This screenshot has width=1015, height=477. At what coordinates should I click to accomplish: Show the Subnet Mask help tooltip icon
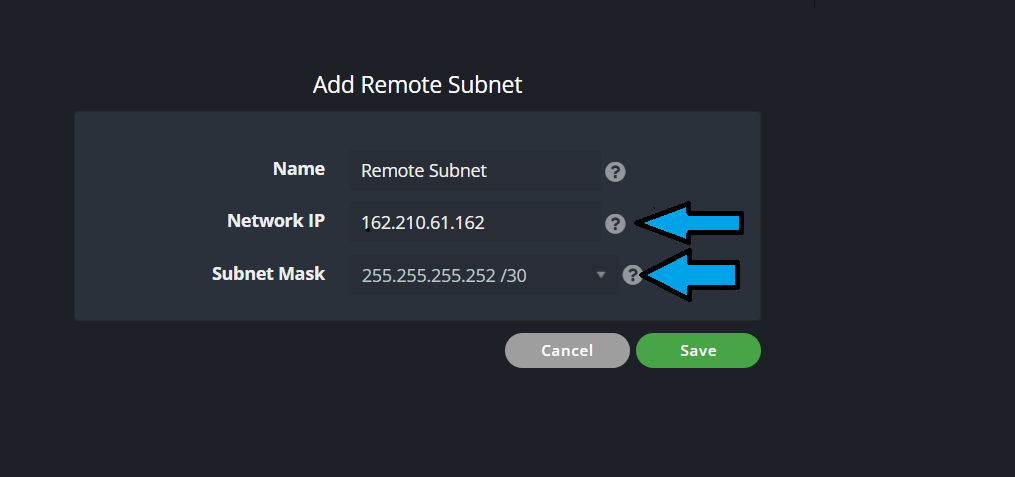click(632, 275)
